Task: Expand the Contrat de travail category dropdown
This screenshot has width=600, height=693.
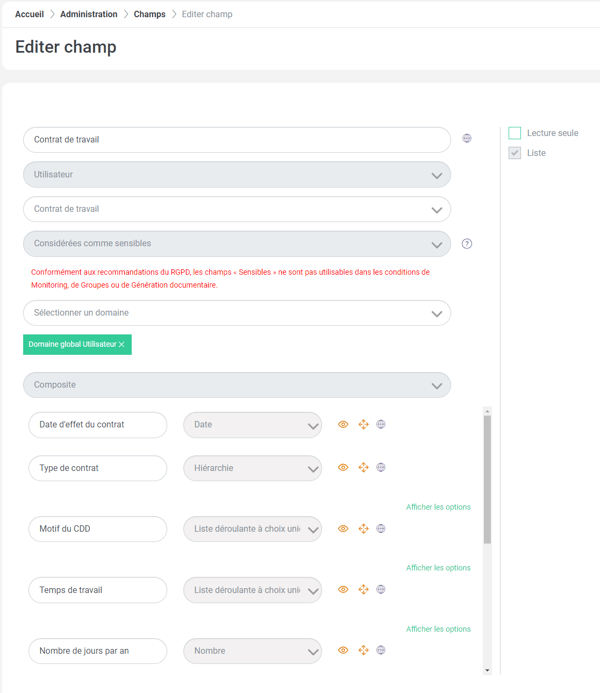Action: pyautogui.click(x=237, y=209)
